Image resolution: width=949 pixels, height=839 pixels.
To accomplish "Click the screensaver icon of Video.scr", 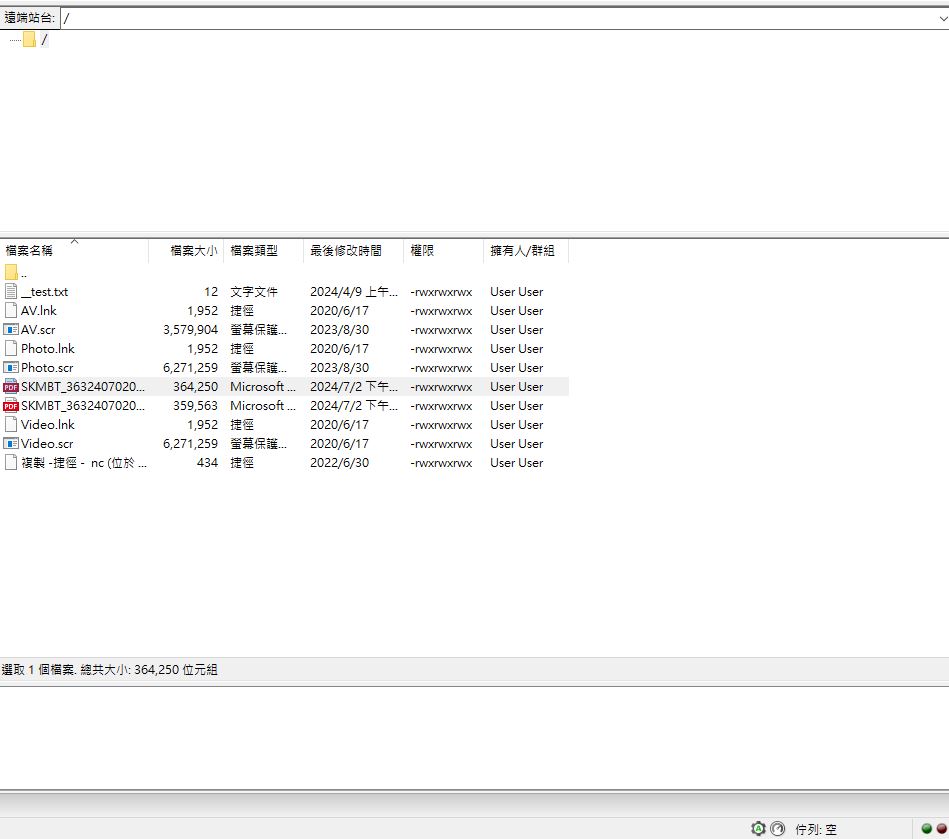I will click(11, 444).
